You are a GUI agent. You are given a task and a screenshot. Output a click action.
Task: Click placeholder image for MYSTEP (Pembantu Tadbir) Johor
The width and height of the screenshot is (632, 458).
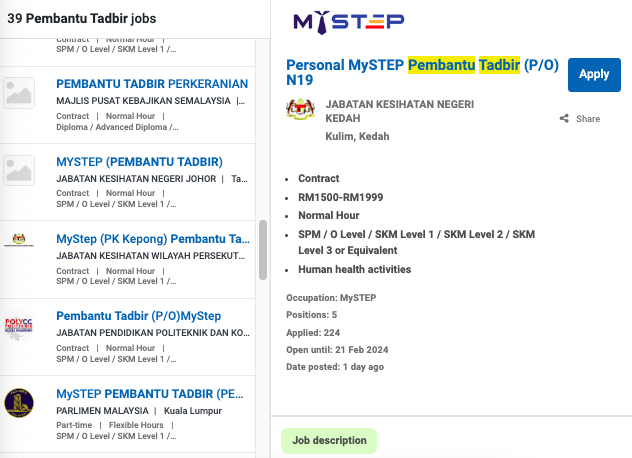pyautogui.click(x=19, y=170)
